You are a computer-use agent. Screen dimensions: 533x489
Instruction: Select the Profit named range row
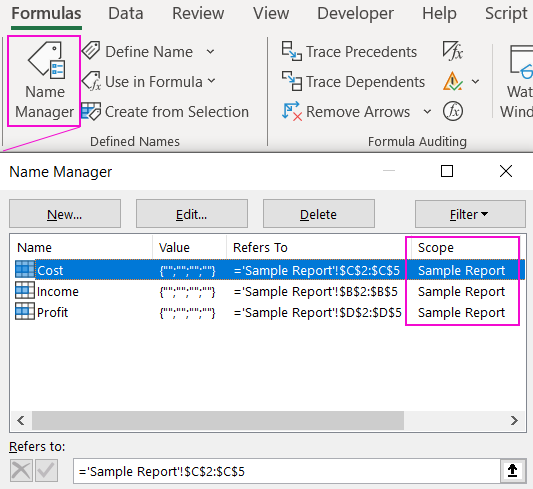270,312
